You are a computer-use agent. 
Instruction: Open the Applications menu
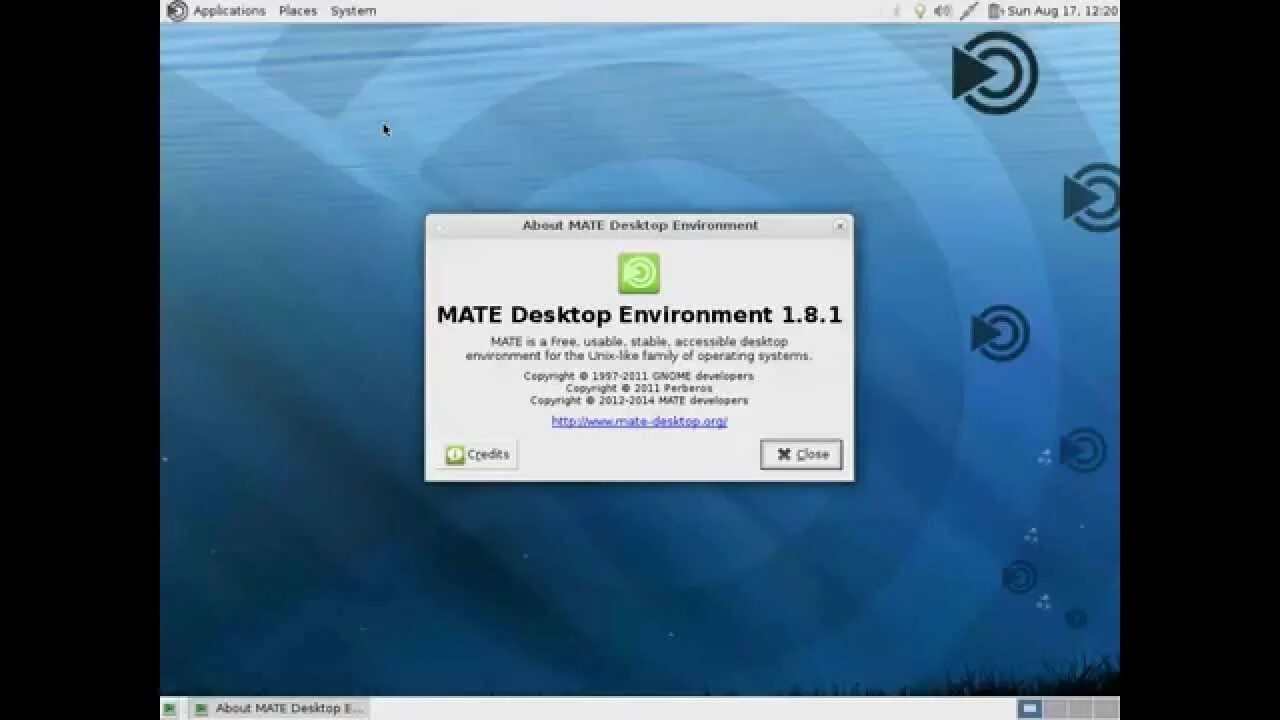tap(229, 11)
